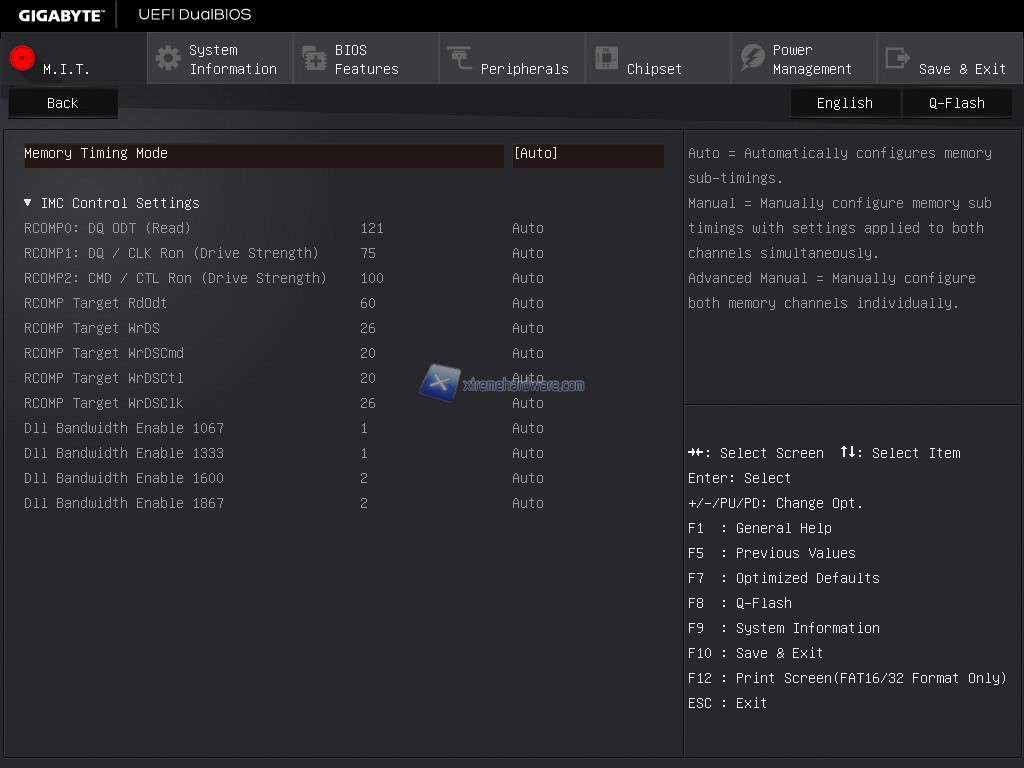Click the System Information gear icon
Viewport: 1024px width, 768px height.
tap(168, 58)
